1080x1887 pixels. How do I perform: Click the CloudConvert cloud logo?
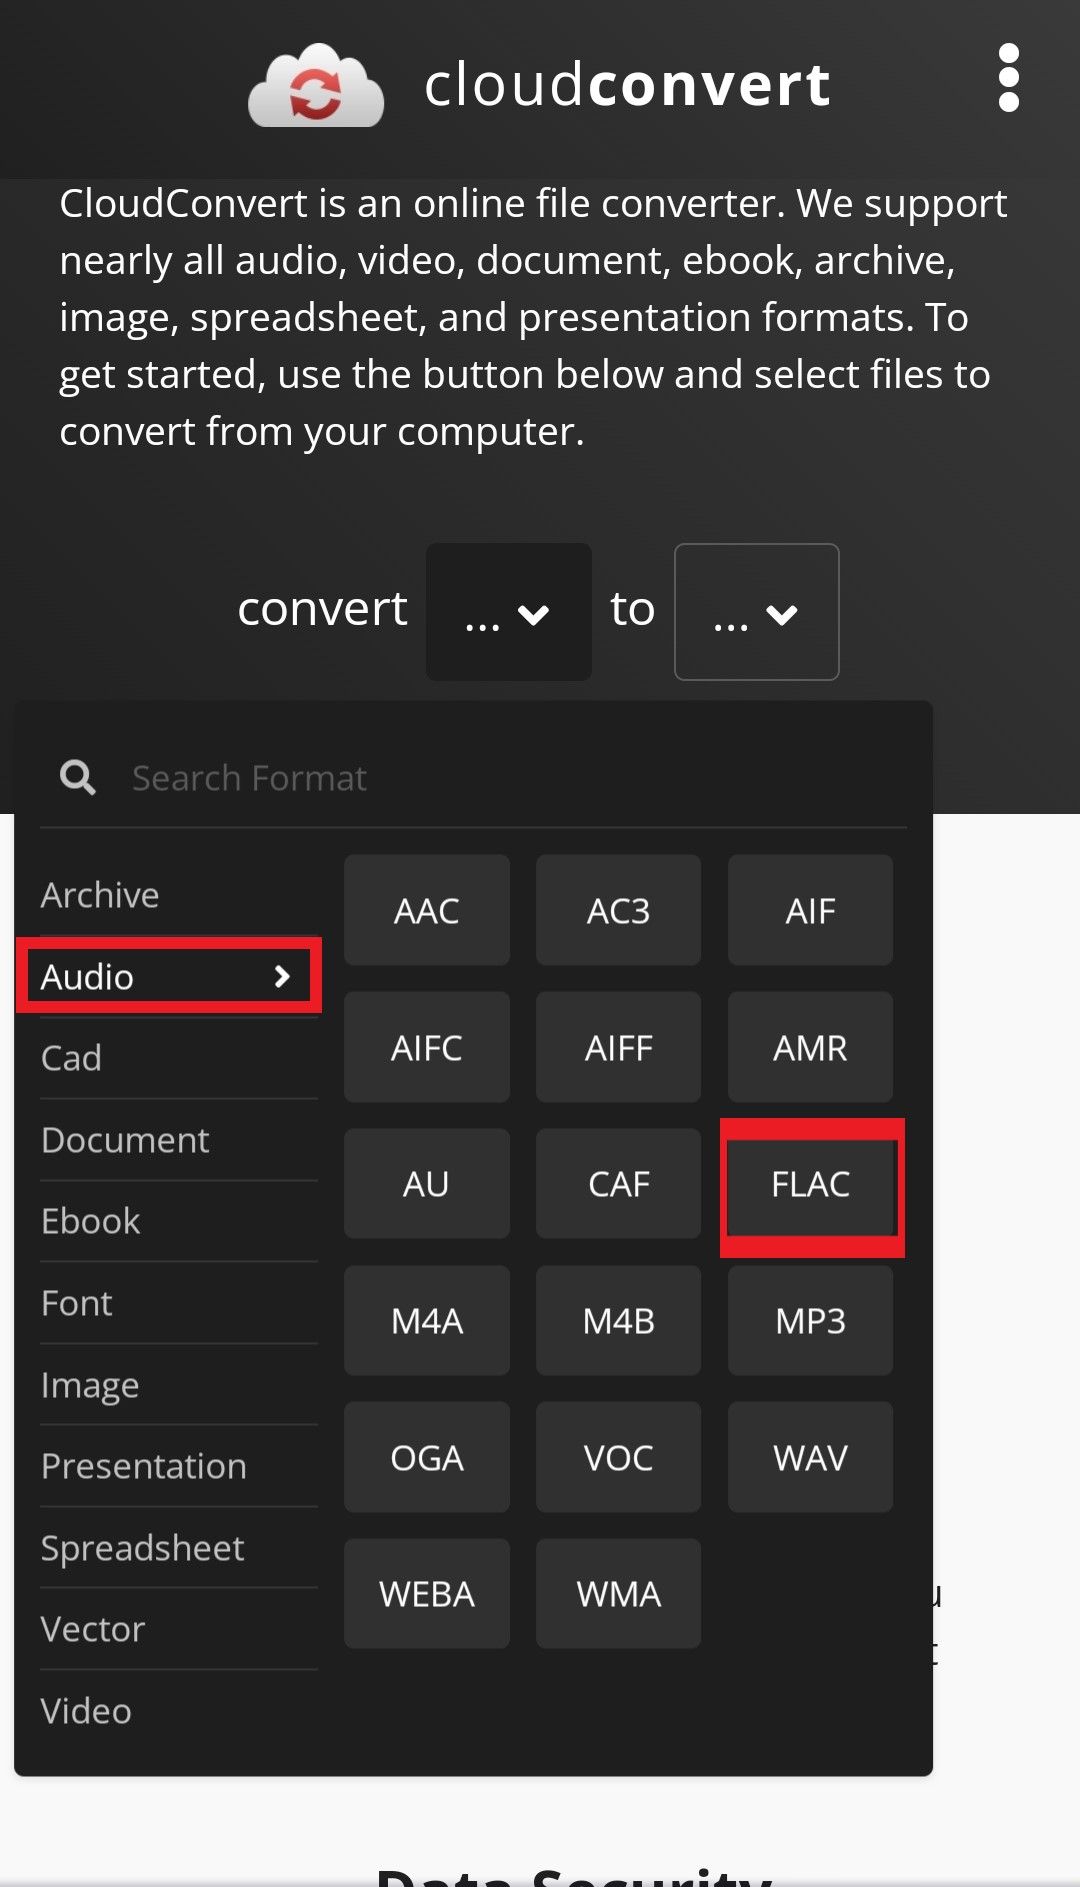(315, 85)
